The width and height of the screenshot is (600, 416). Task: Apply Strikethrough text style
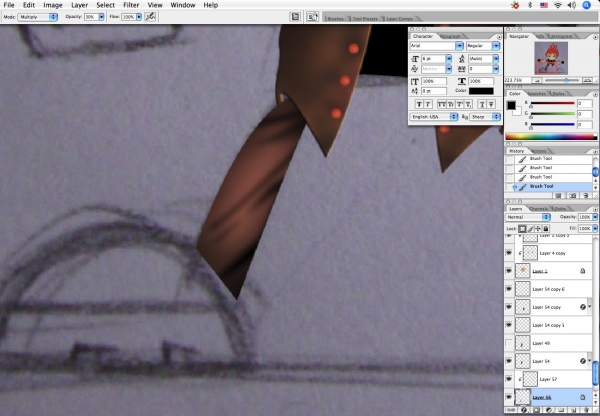[491, 104]
